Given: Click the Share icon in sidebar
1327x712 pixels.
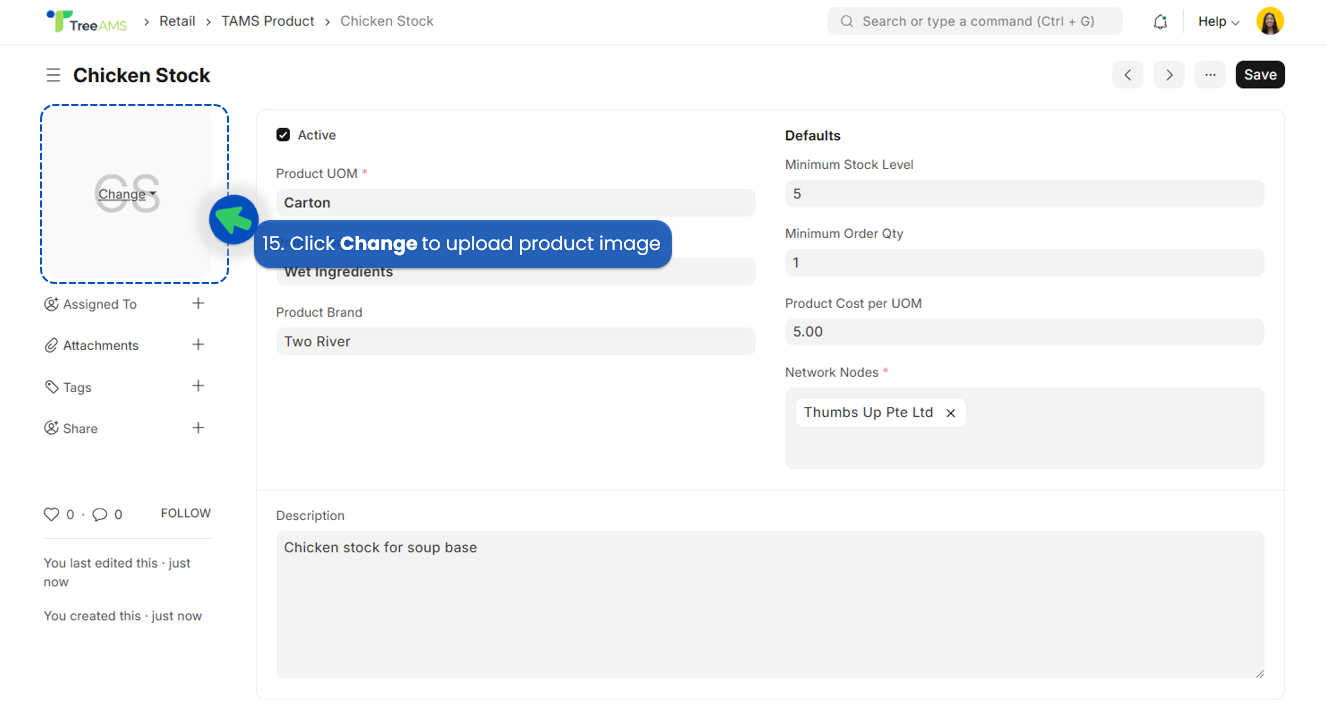Looking at the screenshot, I should click(51, 428).
